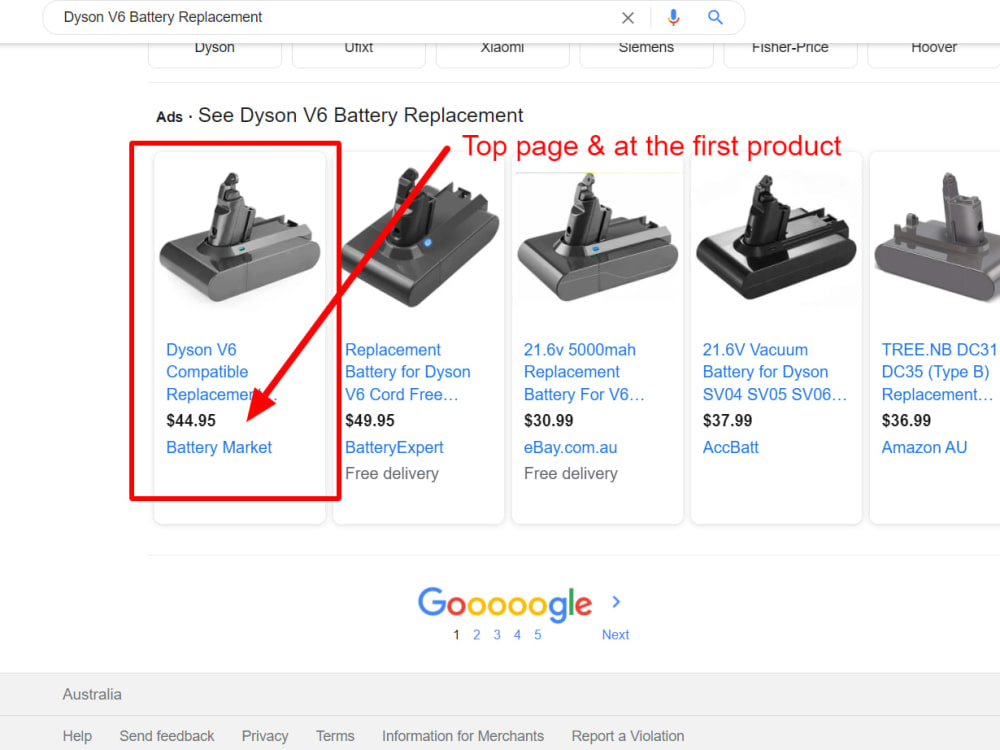This screenshot has width=1000, height=750.
Task: Visit the AccBatt seller link
Action: click(x=731, y=448)
